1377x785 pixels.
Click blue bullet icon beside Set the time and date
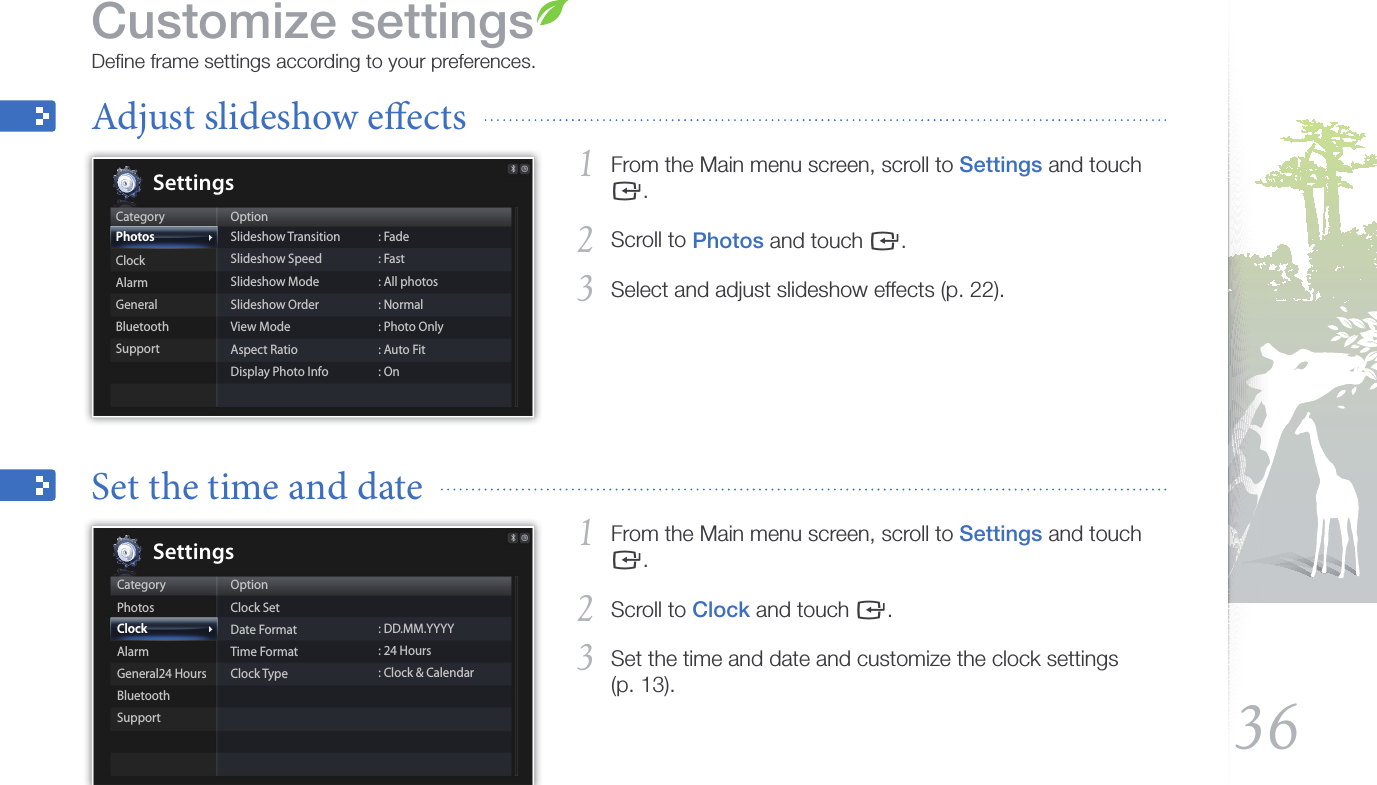[x=28, y=486]
